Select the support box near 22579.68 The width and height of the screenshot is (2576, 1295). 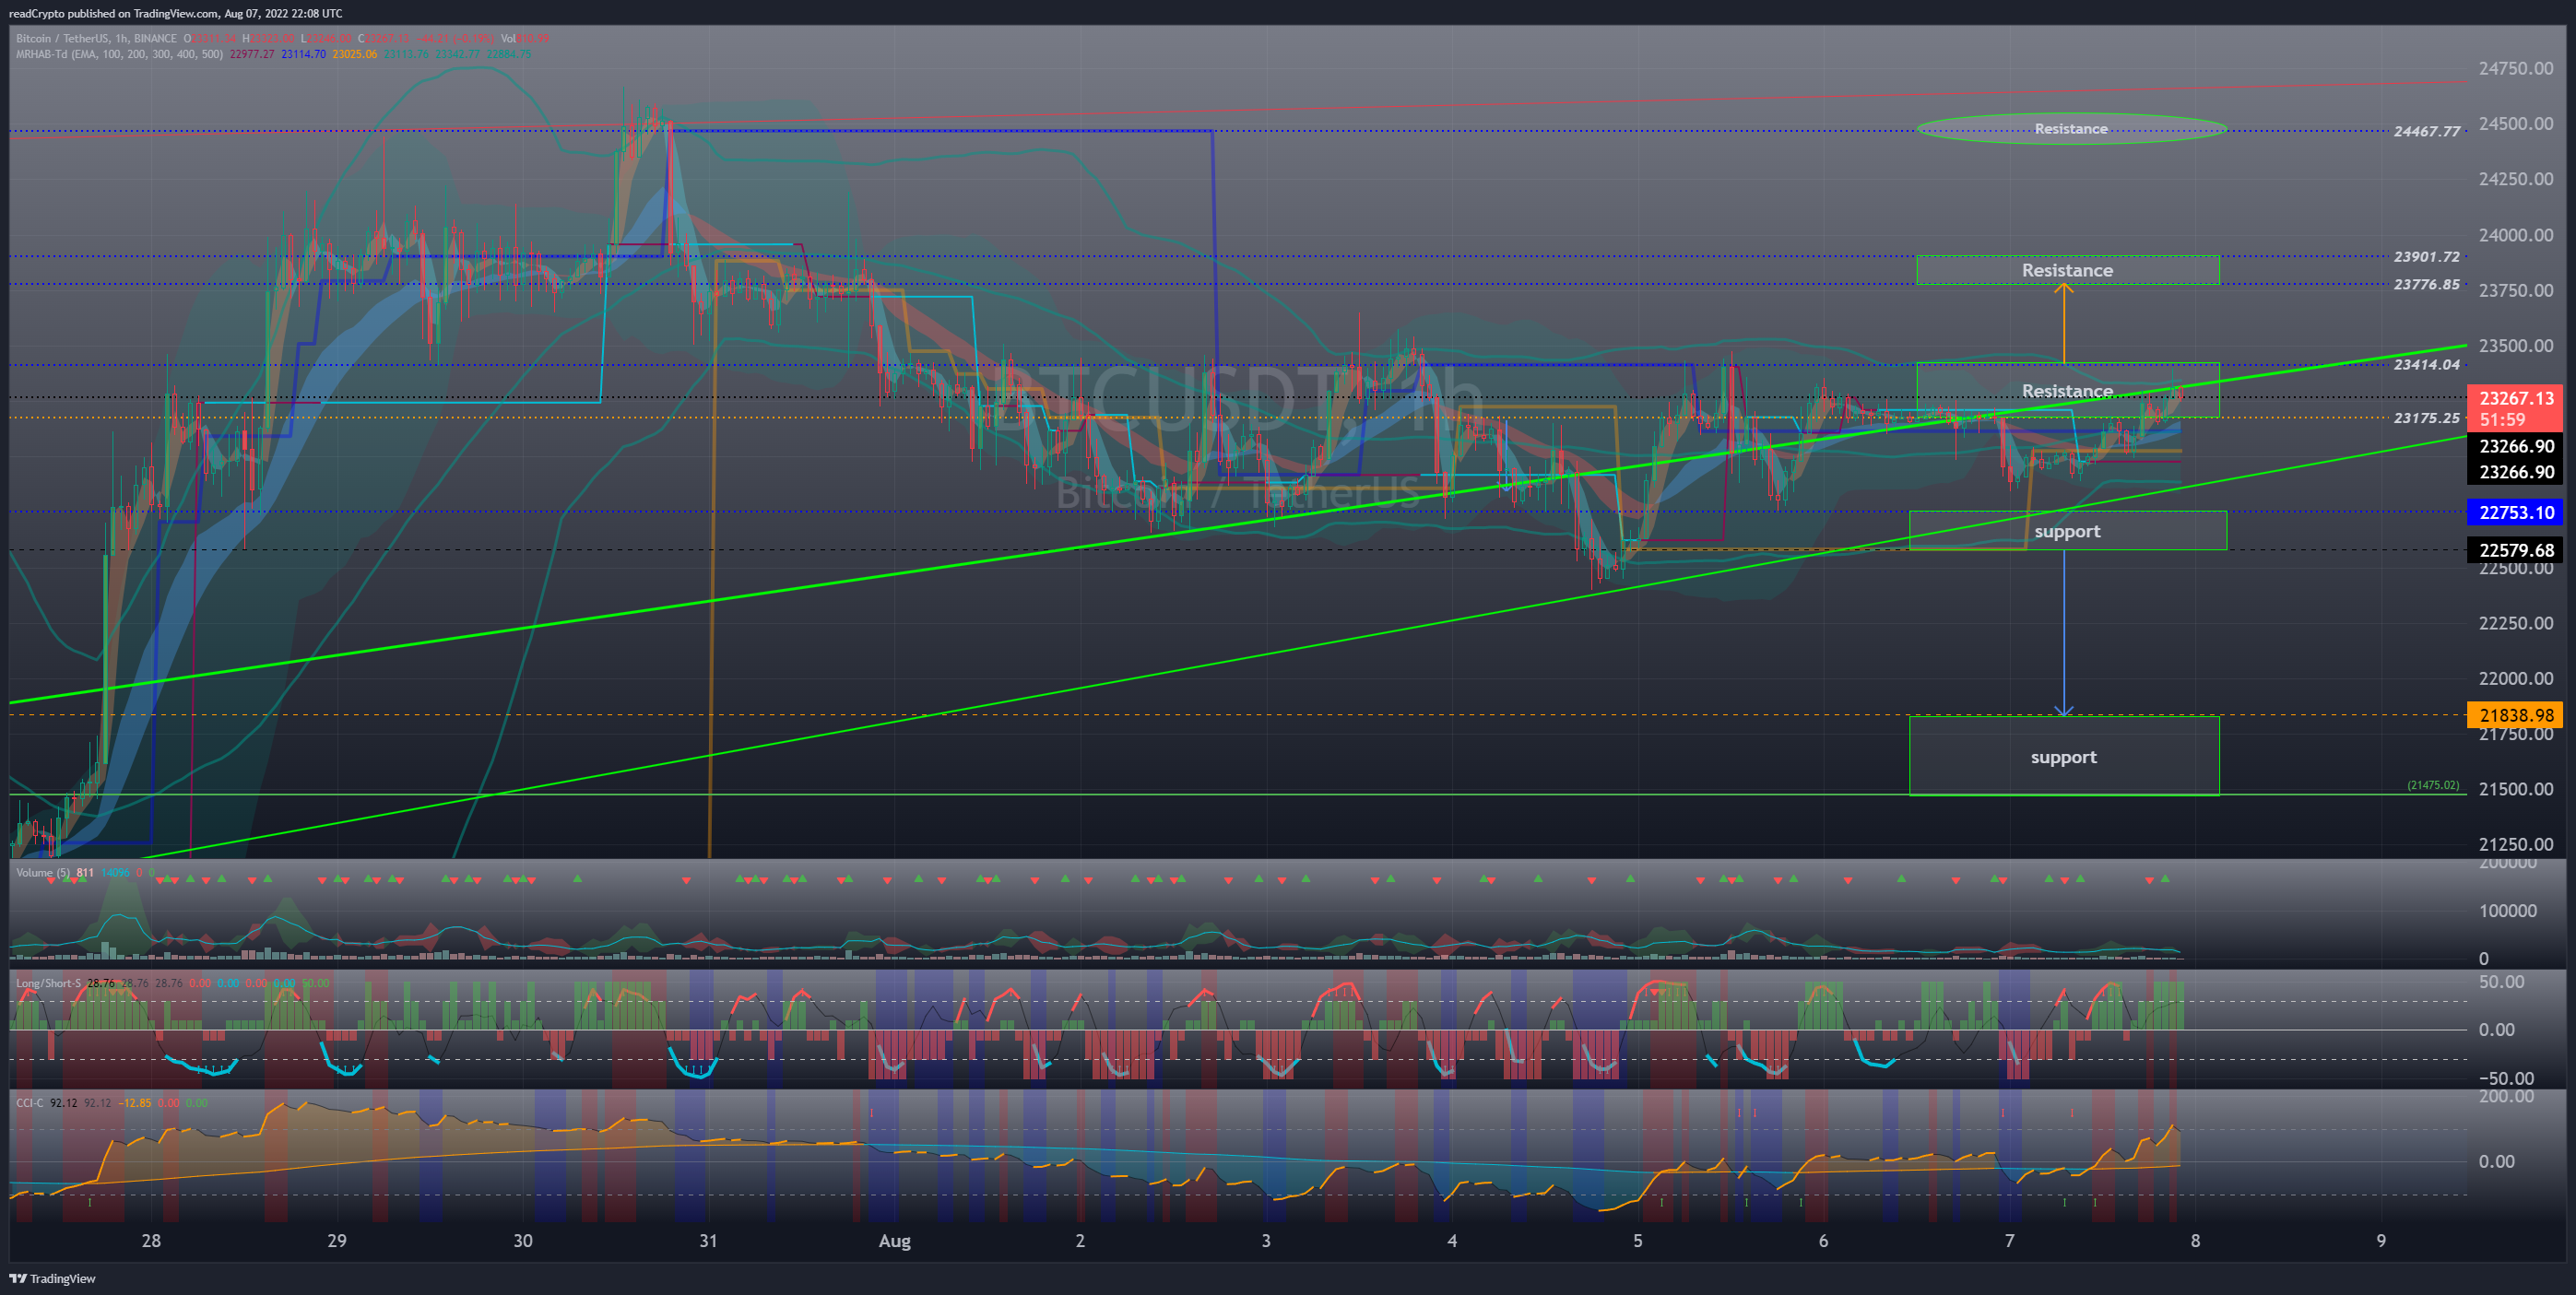[2068, 531]
